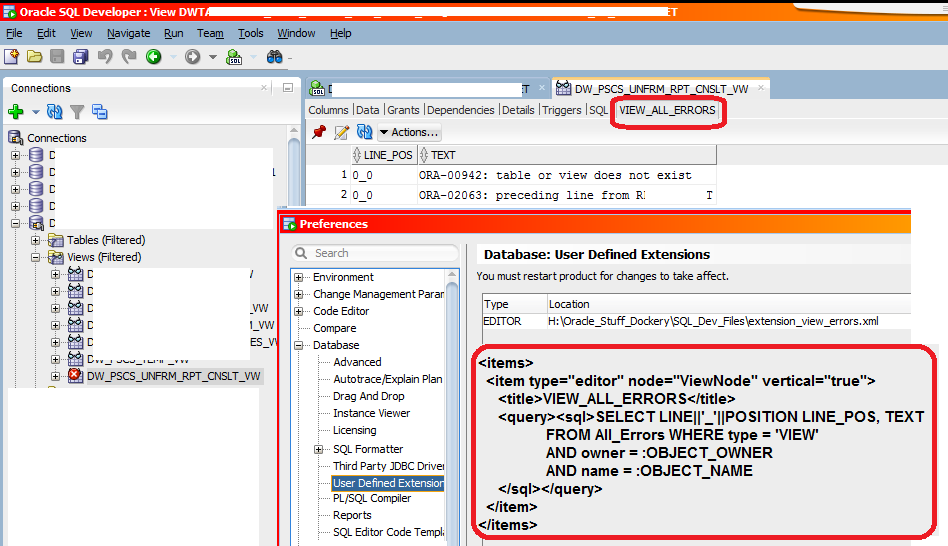This screenshot has height=546, width=948.
Task: Open dropdown arrow next to New Connection
Action: (x=36, y=112)
